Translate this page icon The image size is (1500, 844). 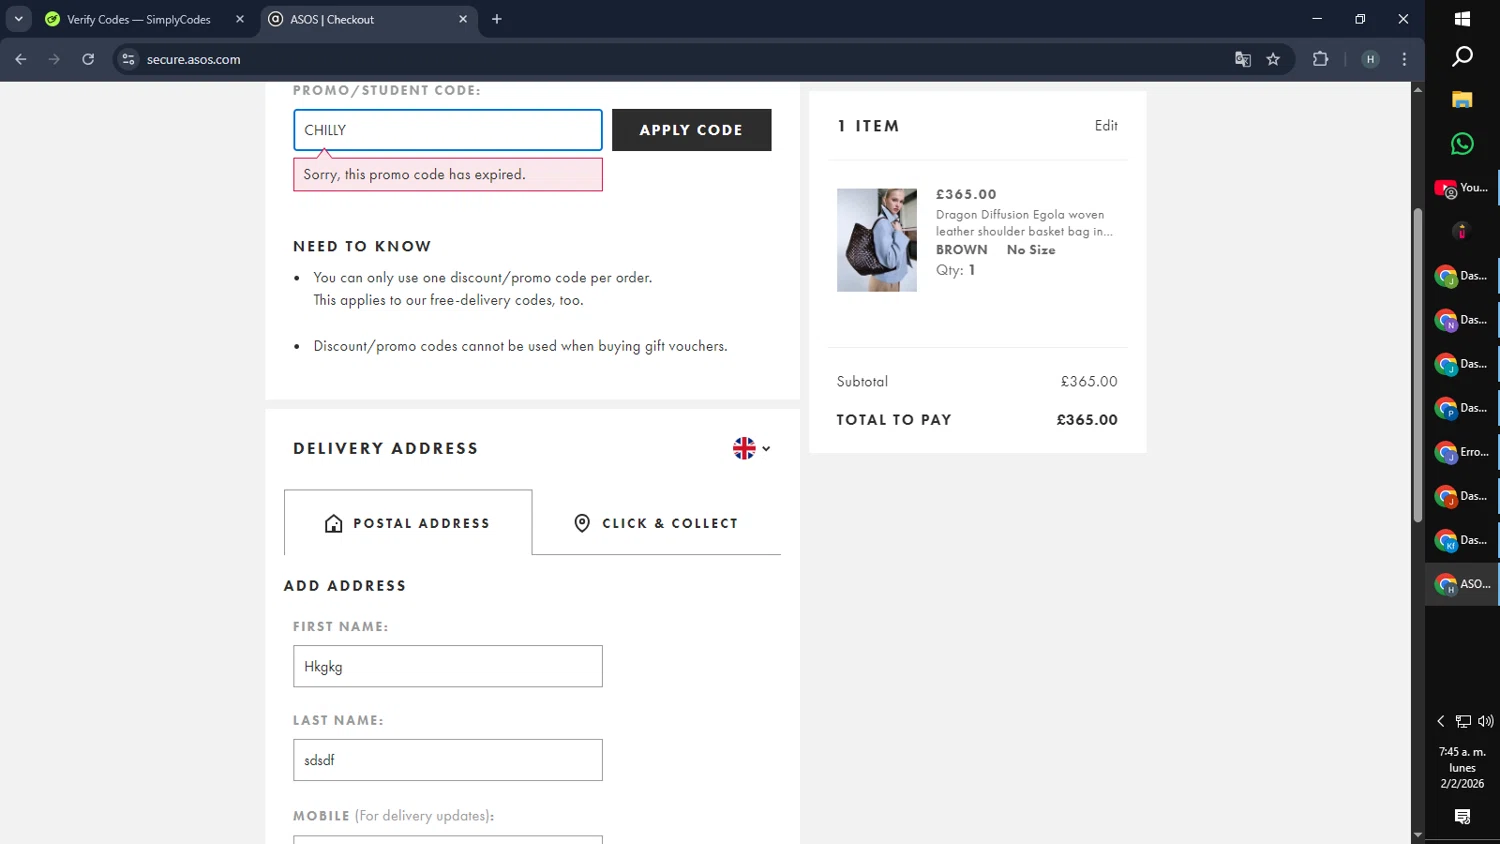click(x=1243, y=59)
